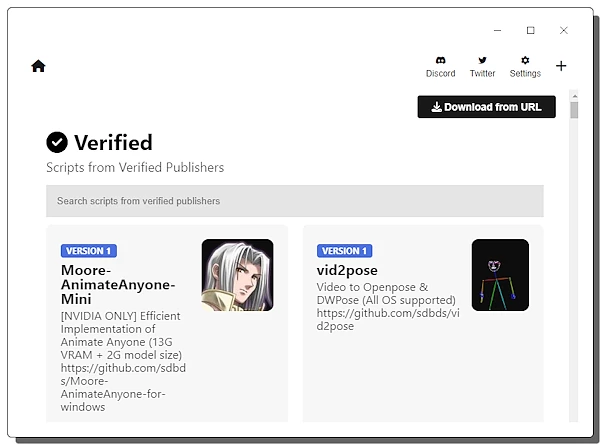
Task: Minimize the application window
Action: pyautogui.click(x=497, y=30)
